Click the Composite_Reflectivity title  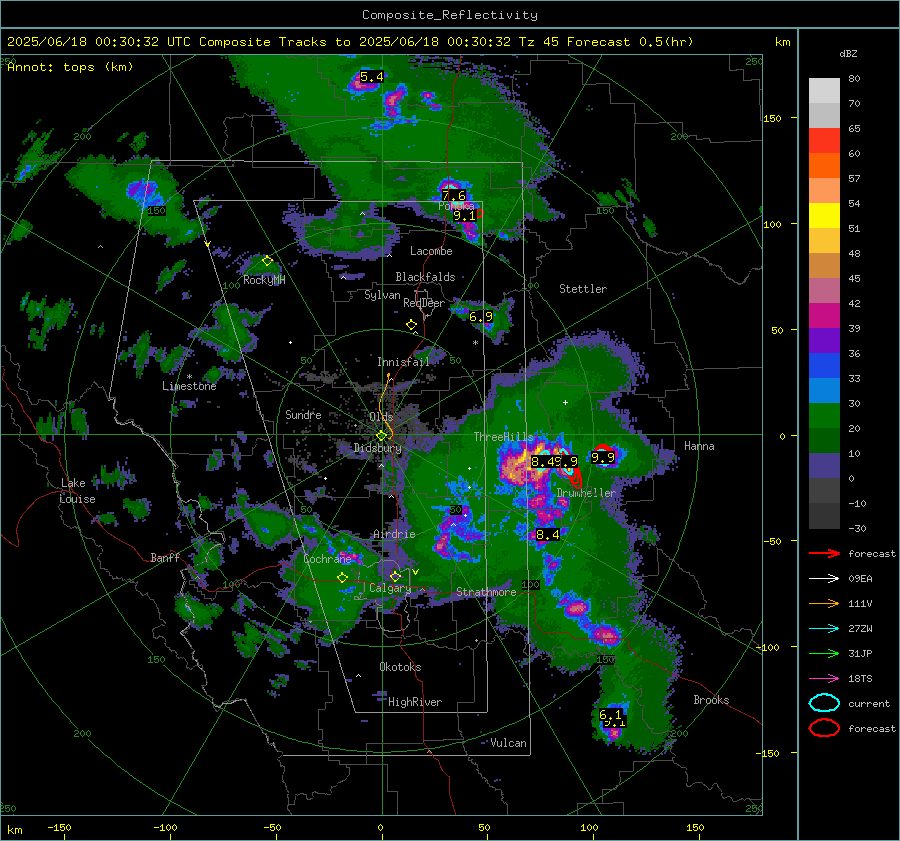point(450,15)
